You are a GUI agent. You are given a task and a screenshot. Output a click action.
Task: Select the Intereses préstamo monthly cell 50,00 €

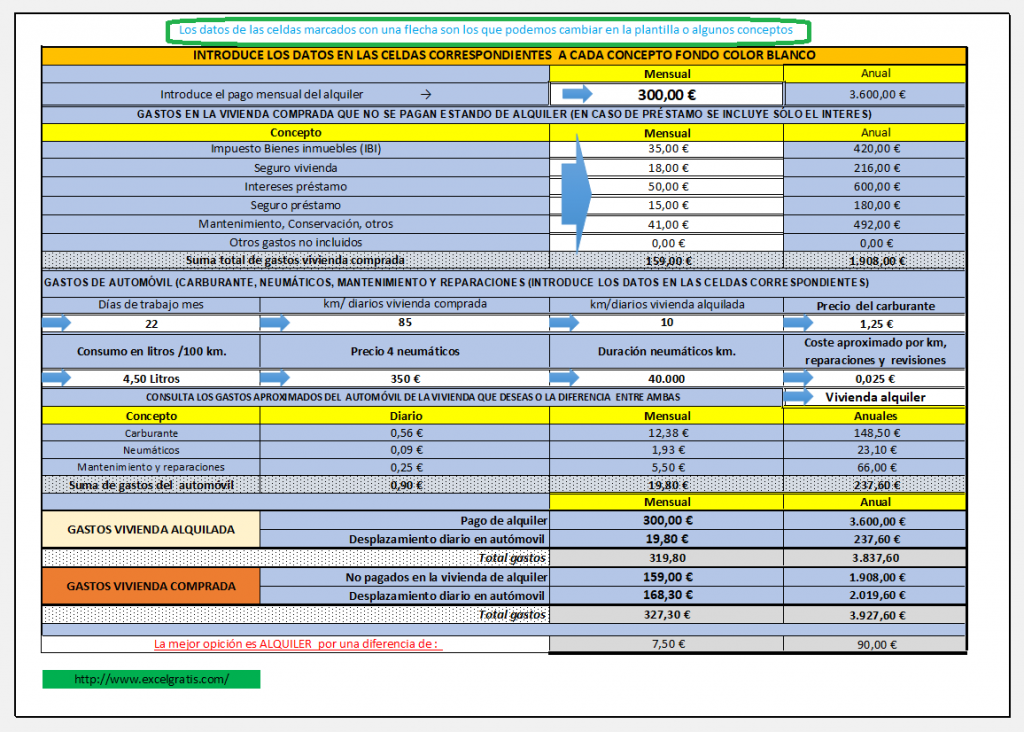tap(667, 186)
